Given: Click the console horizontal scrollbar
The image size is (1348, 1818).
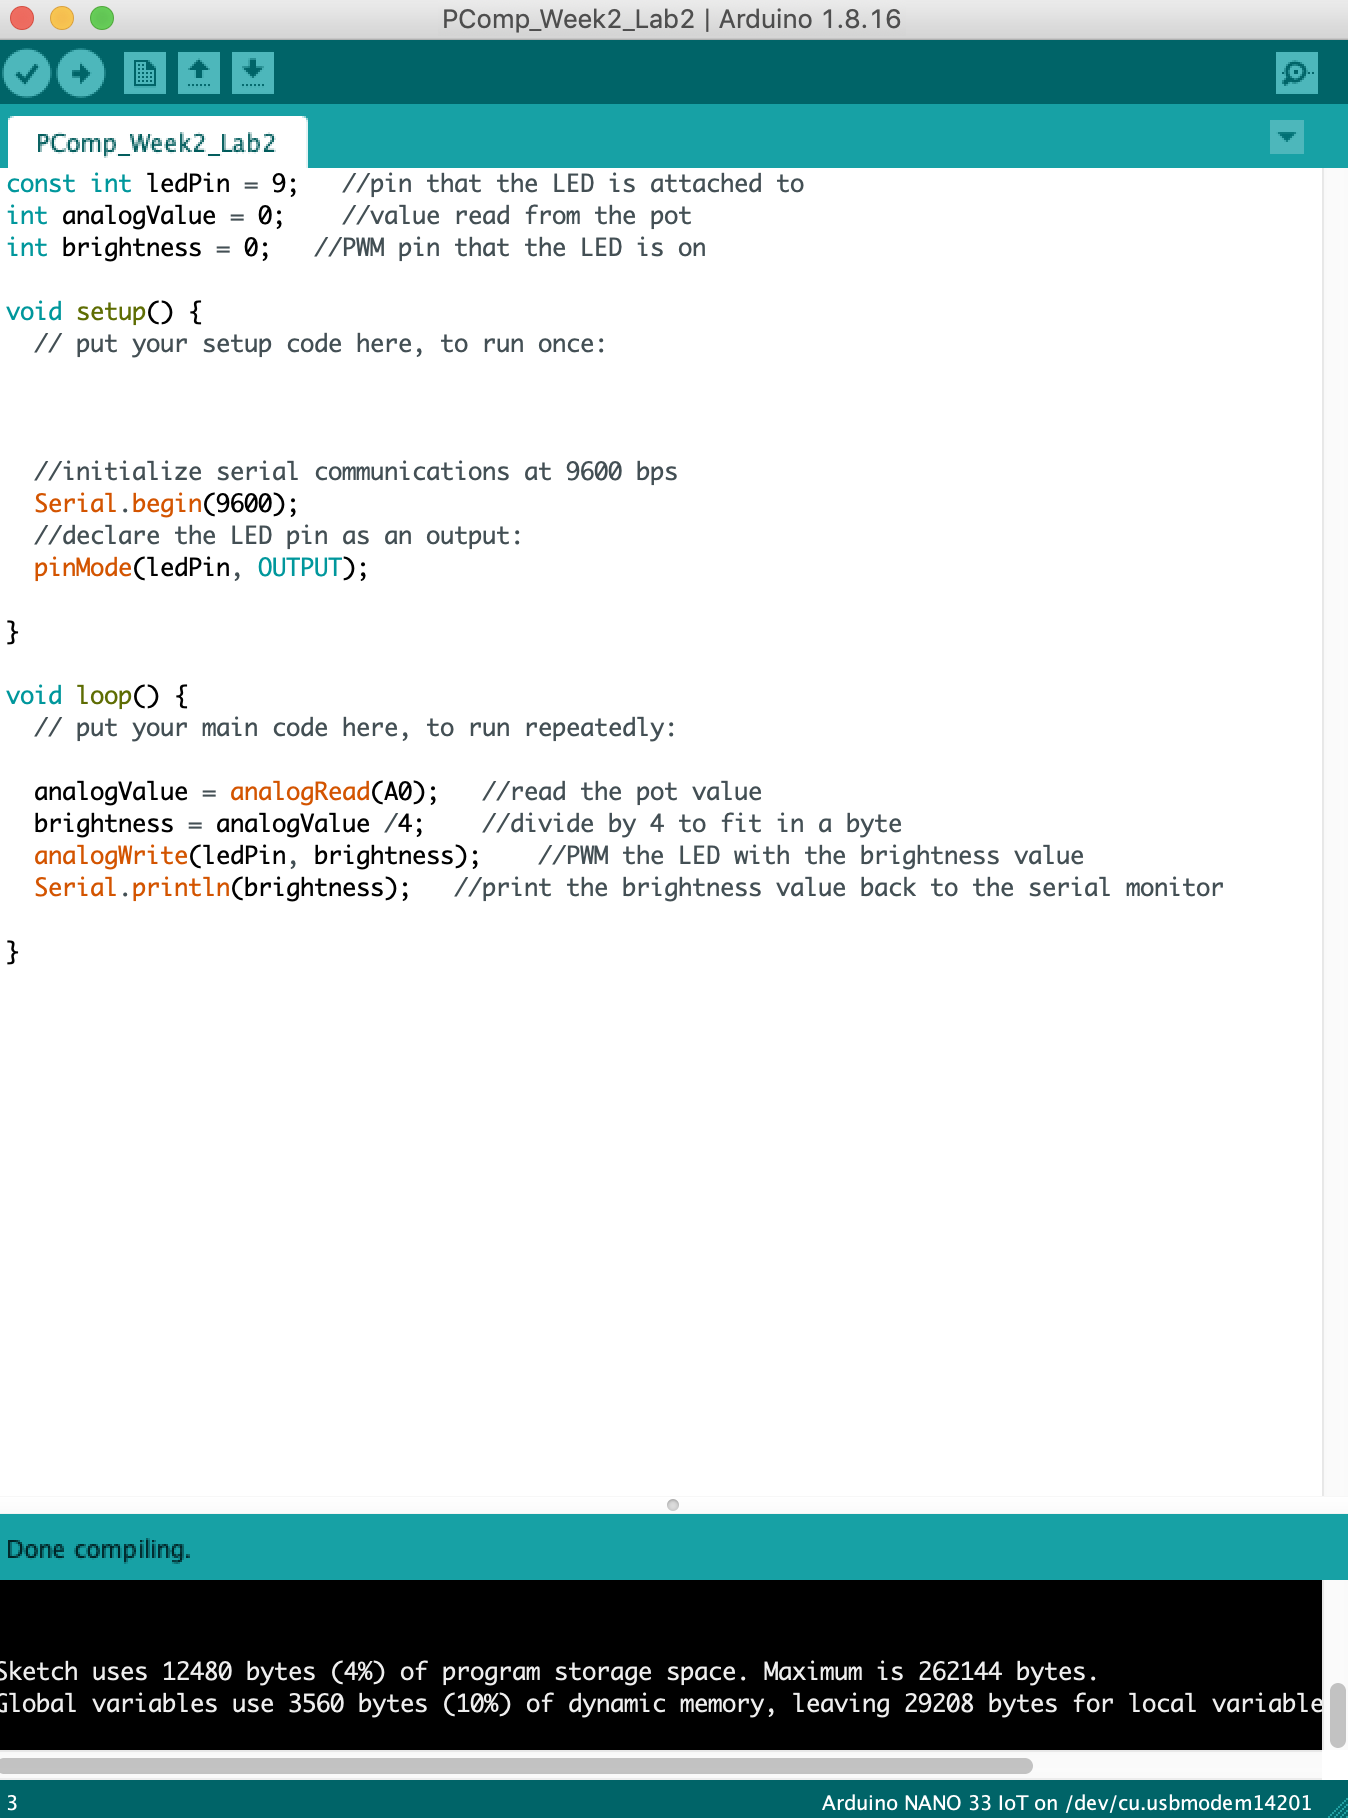Looking at the screenshot, I should (x=516, y=1765).
